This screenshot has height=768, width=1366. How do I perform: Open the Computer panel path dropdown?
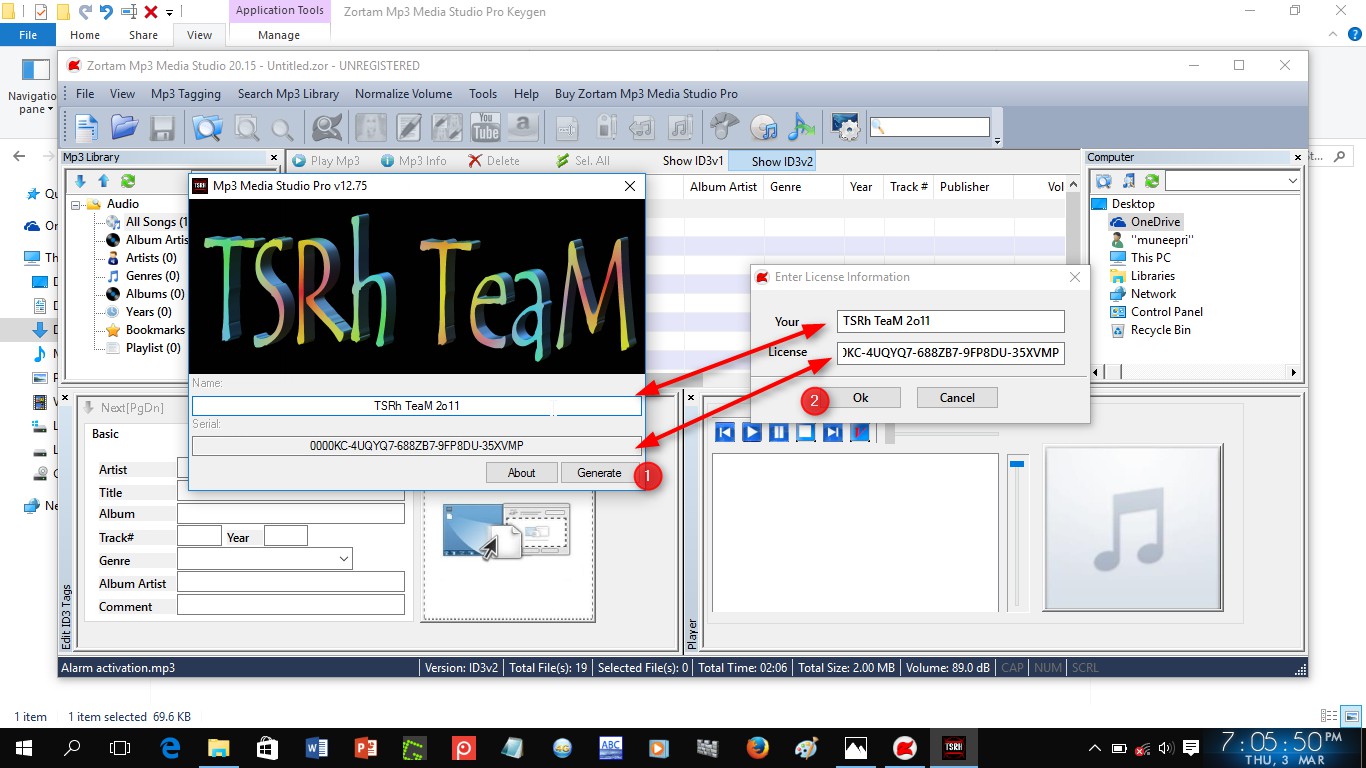coord(1292,181)
